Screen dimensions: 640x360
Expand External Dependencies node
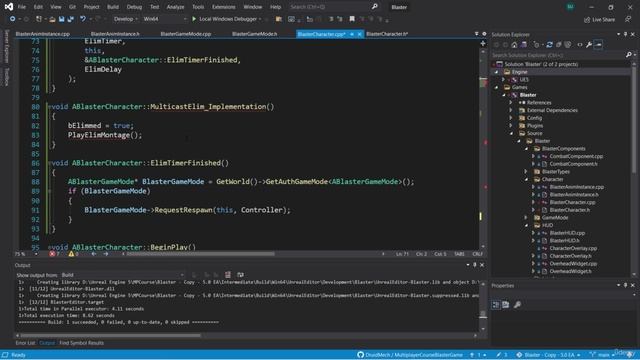[x=511, y=111]
